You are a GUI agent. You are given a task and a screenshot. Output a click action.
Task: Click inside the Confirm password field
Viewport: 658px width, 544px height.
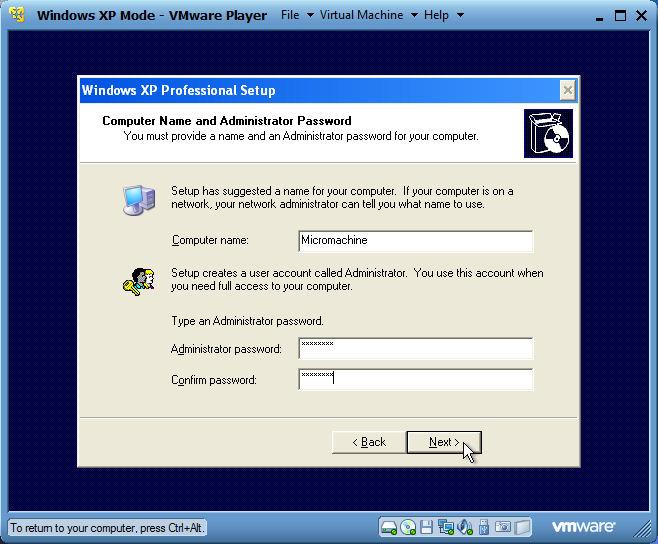coord(415,379)
